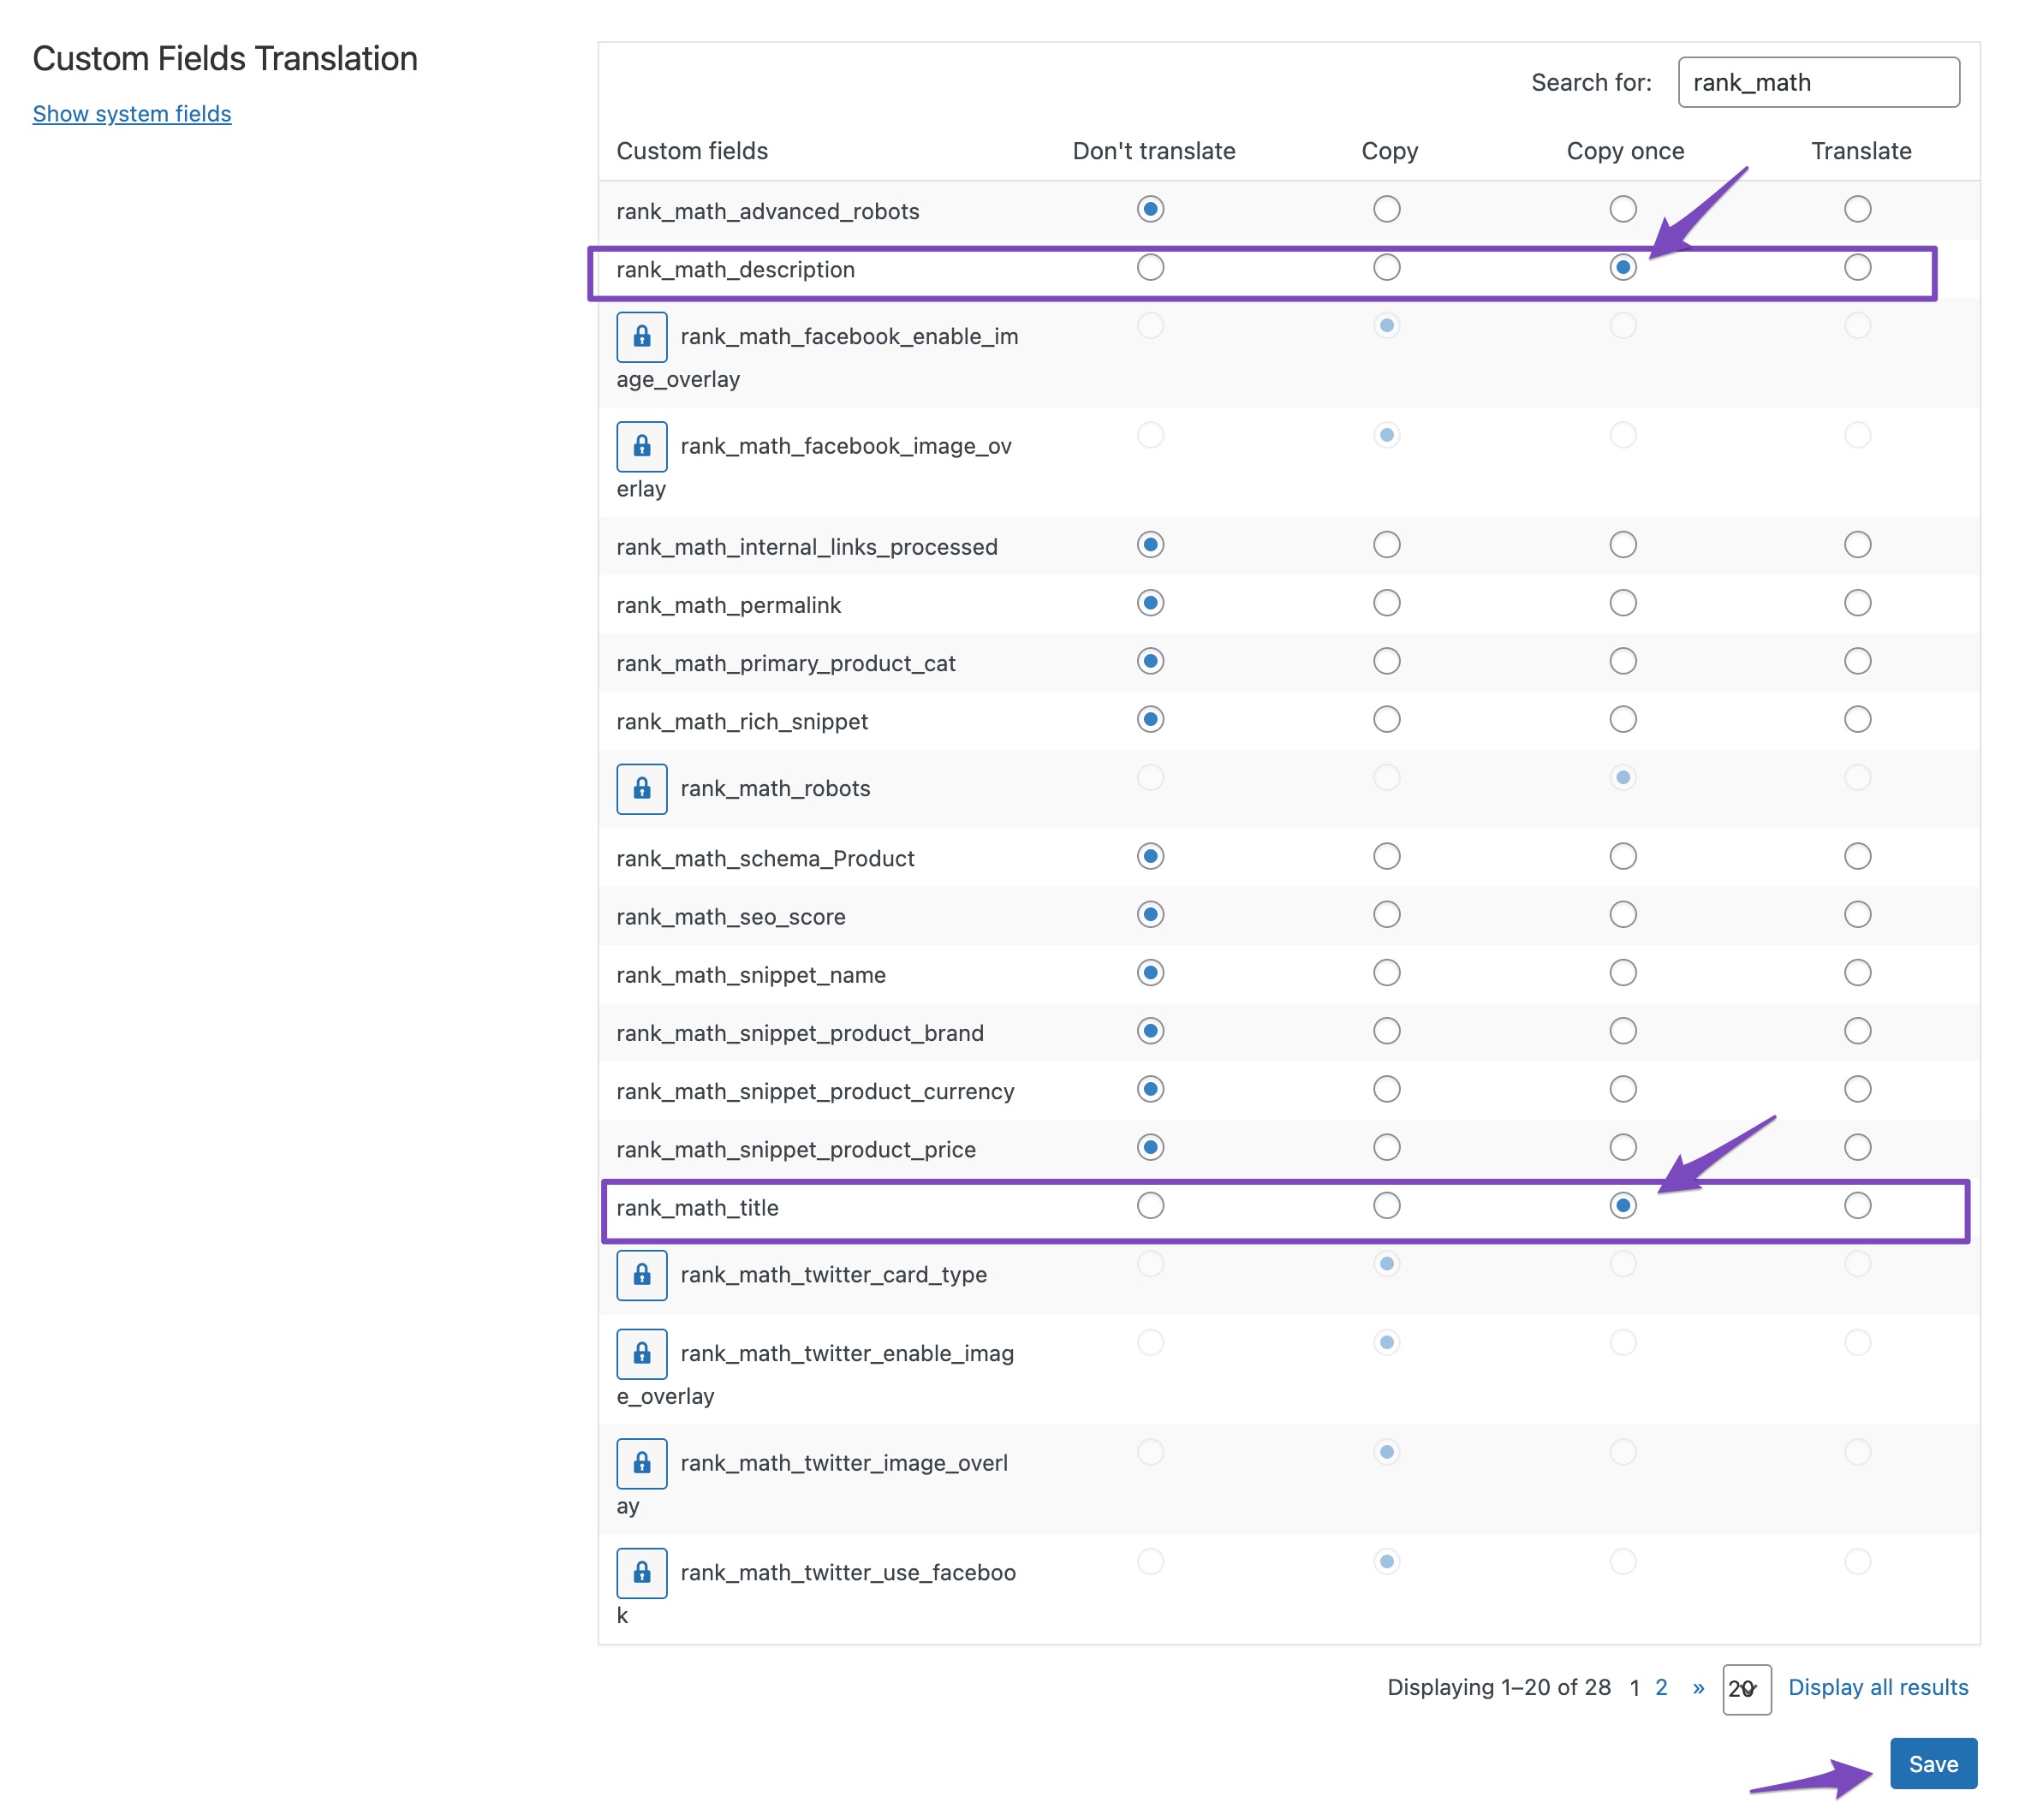Viewport: 2019px width, 1820px height.
Task: Select Copy once for rank_math_snippet_name
Action: (1622, 972)
